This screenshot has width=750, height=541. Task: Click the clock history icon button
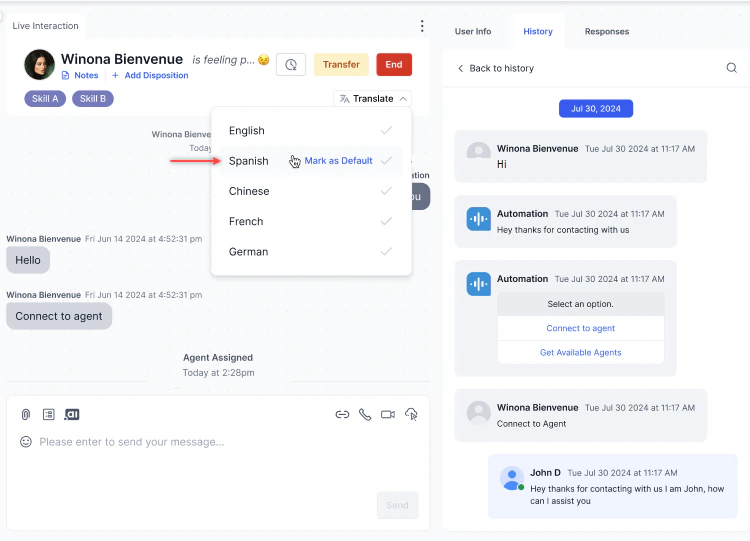(291, 65)
